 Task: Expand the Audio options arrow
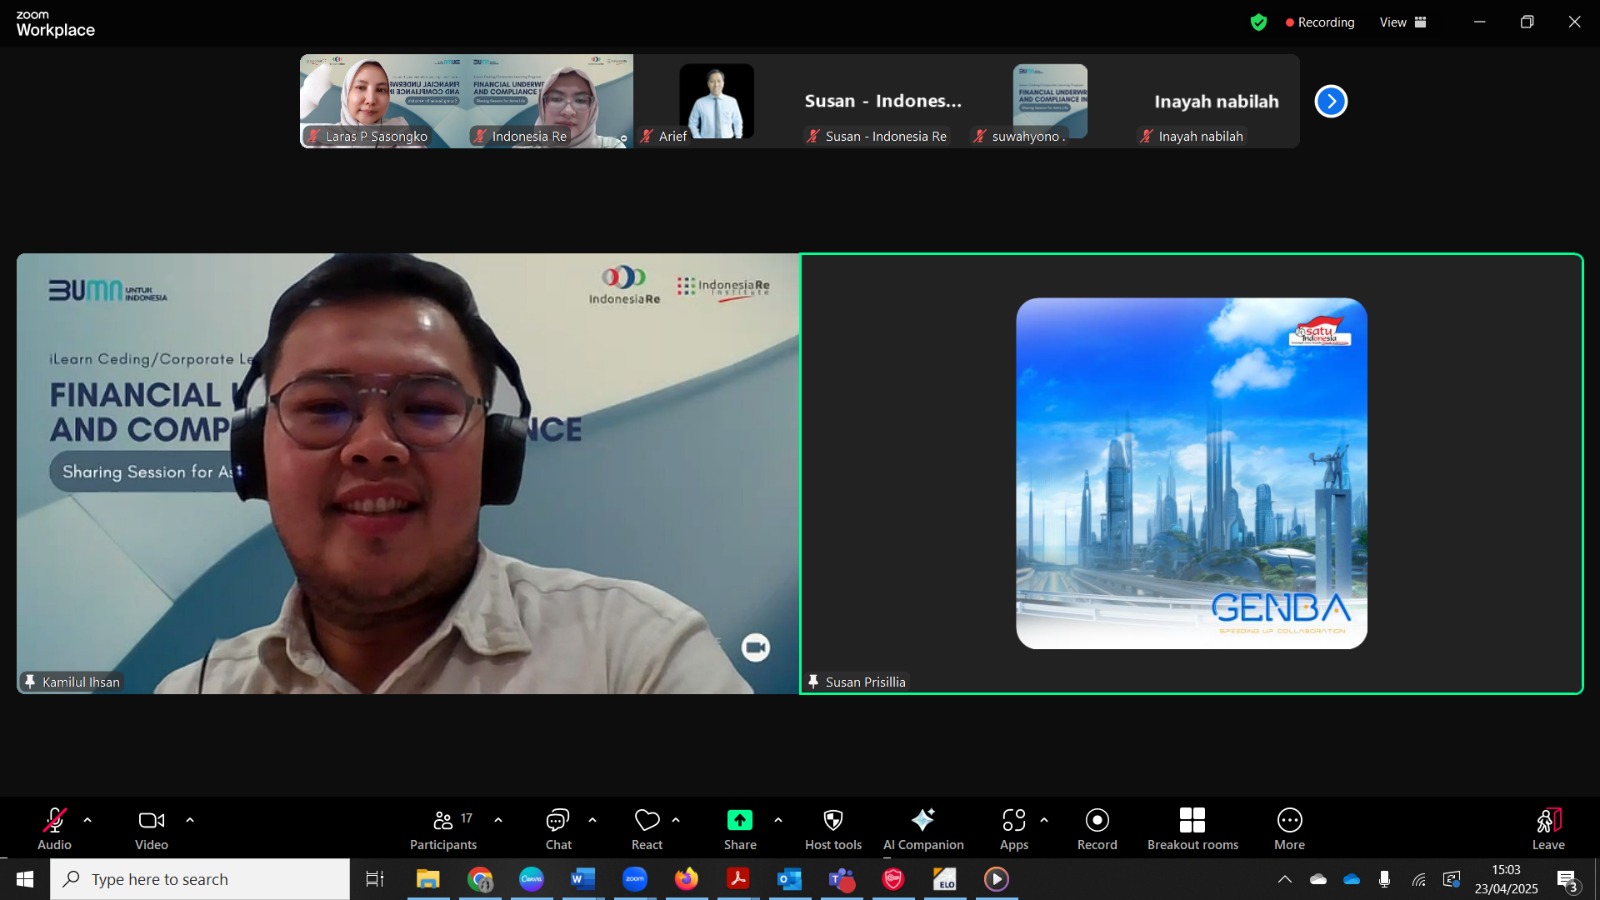pos(88,820)
